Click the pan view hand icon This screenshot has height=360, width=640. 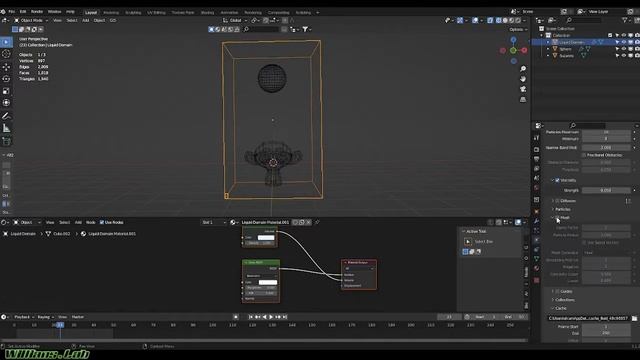pos(523,79)
